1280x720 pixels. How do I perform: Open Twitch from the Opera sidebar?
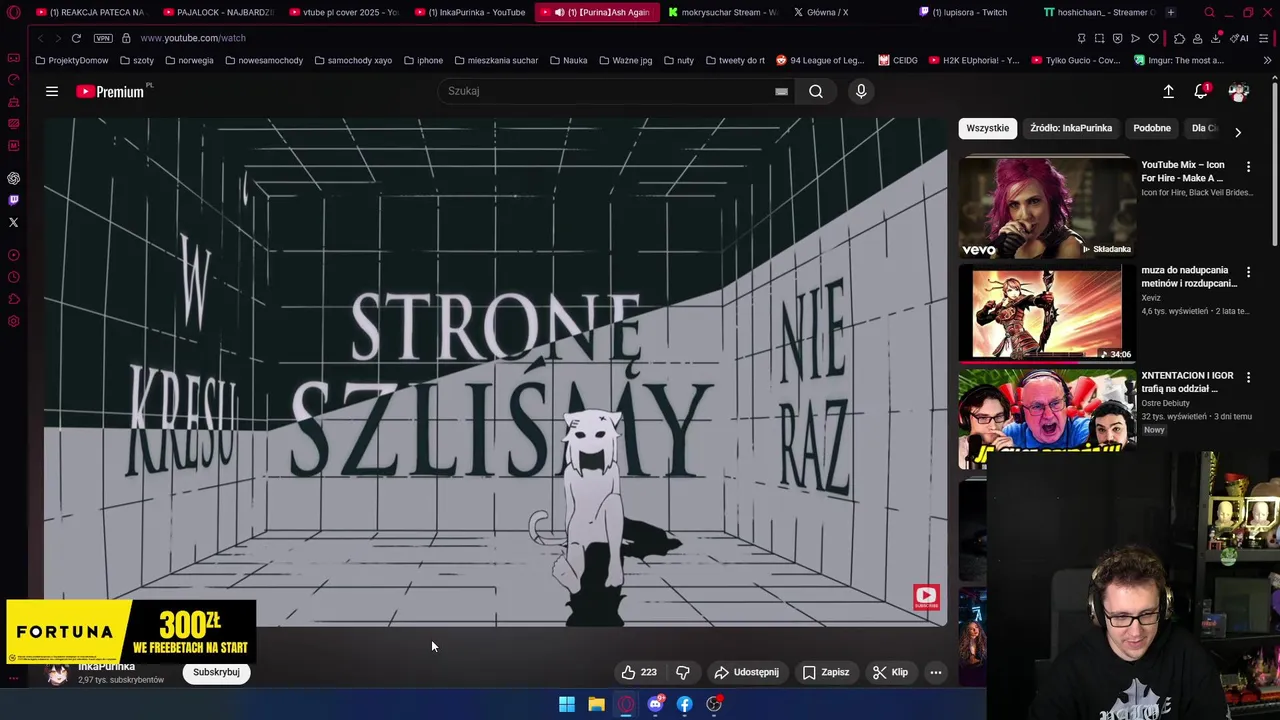pyautogui.click(x=13, y=200)
